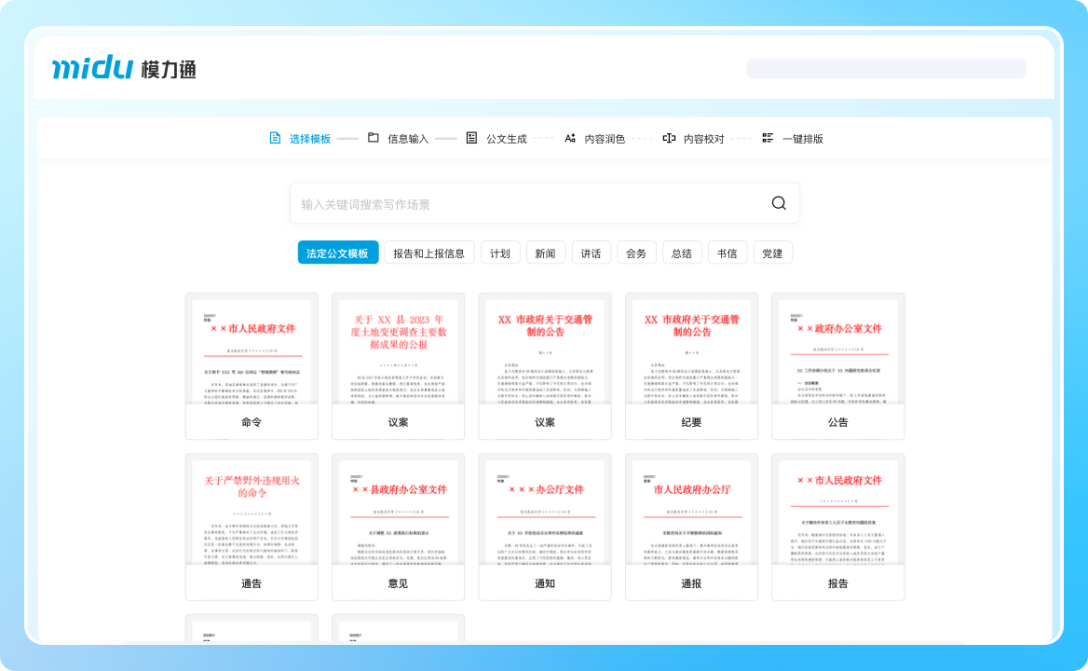This screenshot has width=1088, height=671.
Task: Click the 一键排版 layout icon
Action: 768,138
